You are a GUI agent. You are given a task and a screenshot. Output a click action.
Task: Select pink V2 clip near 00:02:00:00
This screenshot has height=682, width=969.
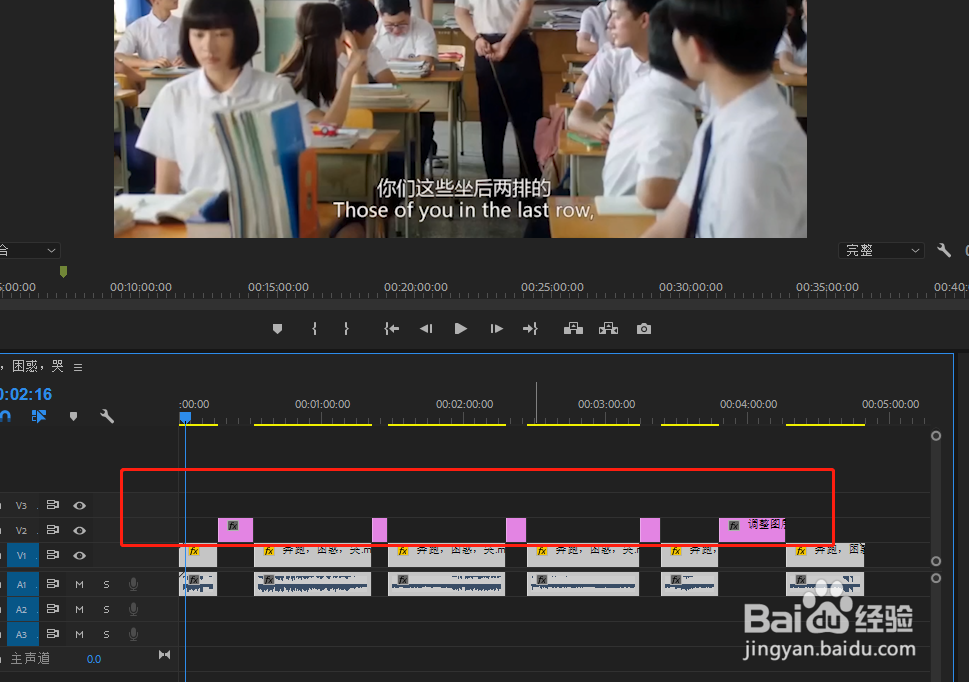[x=516, y=530]
